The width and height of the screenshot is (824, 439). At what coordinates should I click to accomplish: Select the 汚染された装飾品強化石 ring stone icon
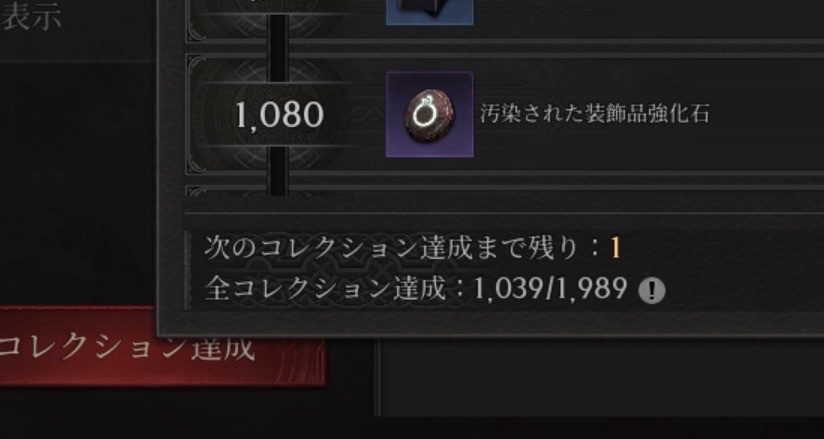point(430,115)
